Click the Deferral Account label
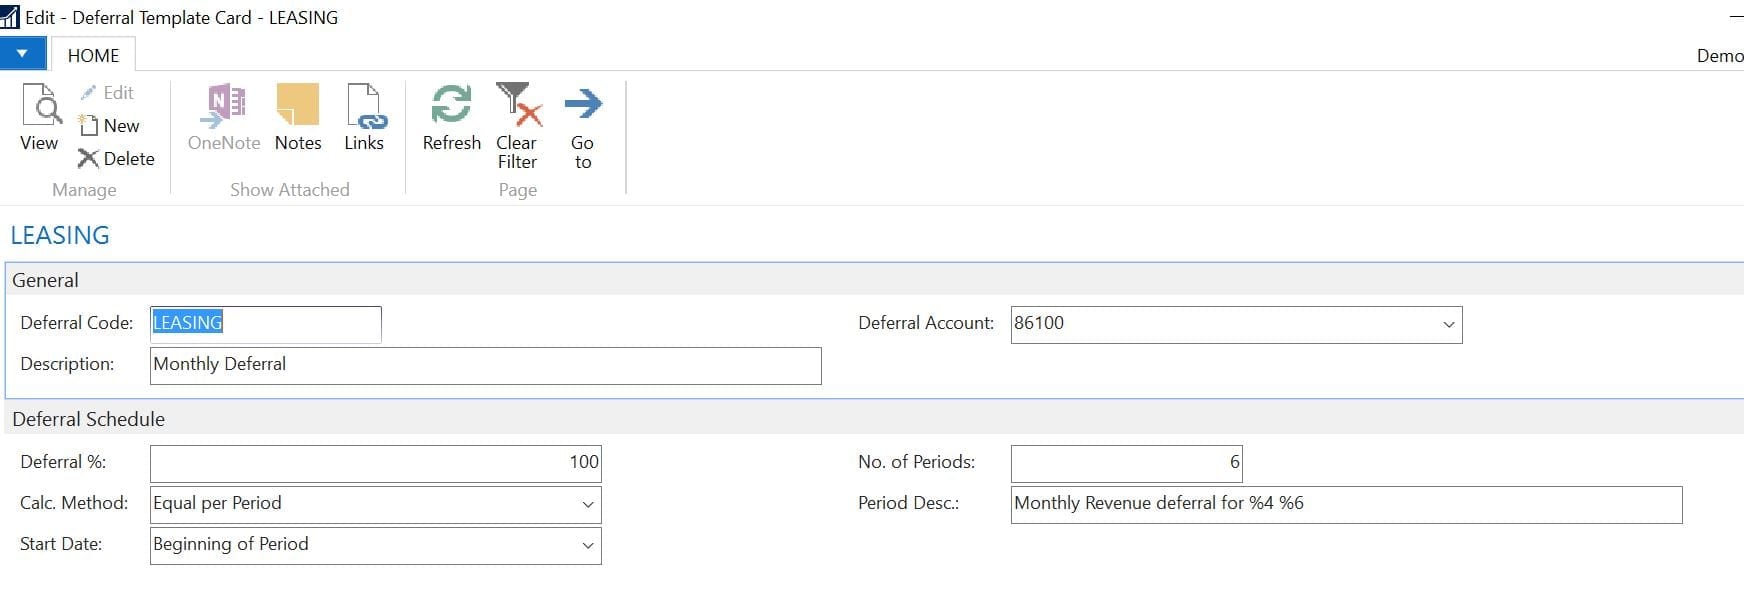 point(926,323)
